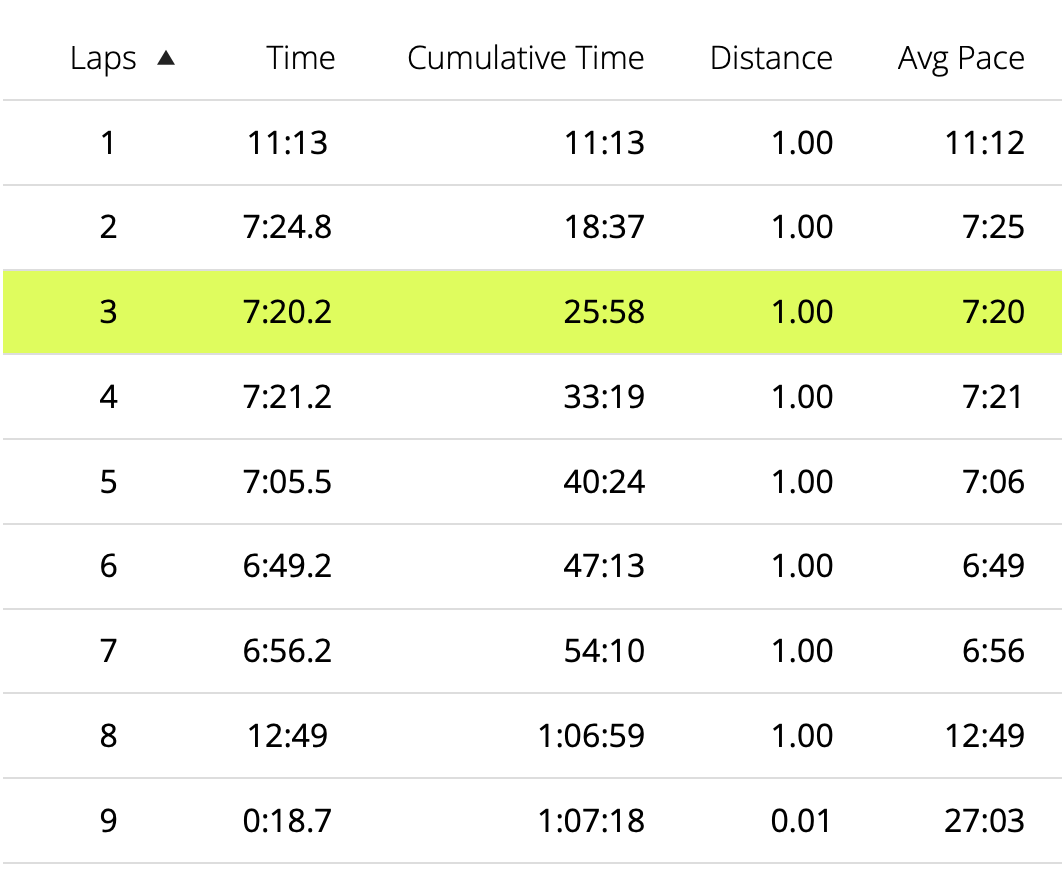
Task: Click cumulative time 1:07:18 cell
Action: [591, 820]
